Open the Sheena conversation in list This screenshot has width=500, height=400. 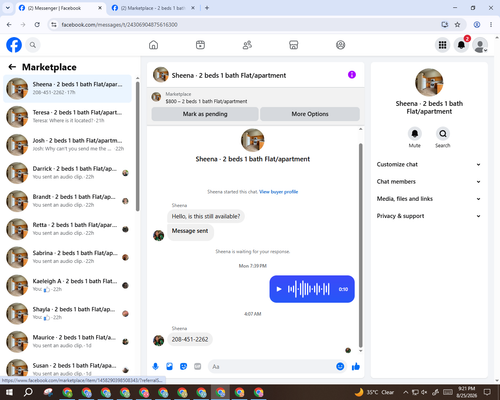point(67,88)
